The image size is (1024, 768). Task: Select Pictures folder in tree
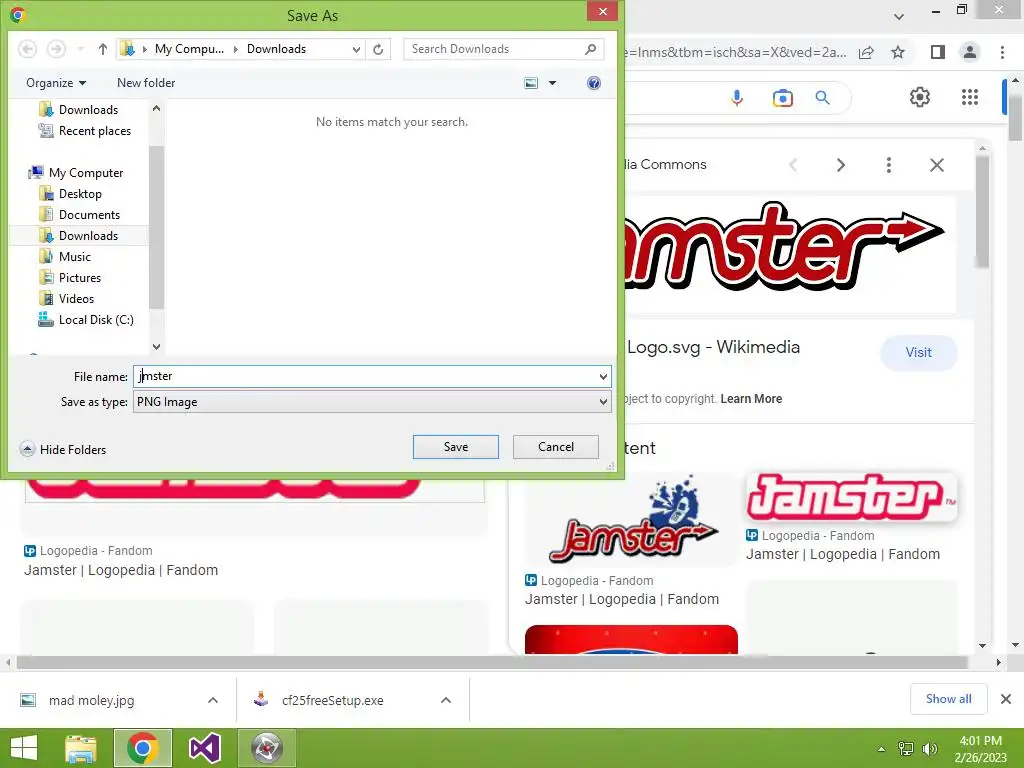pos(71,278)
